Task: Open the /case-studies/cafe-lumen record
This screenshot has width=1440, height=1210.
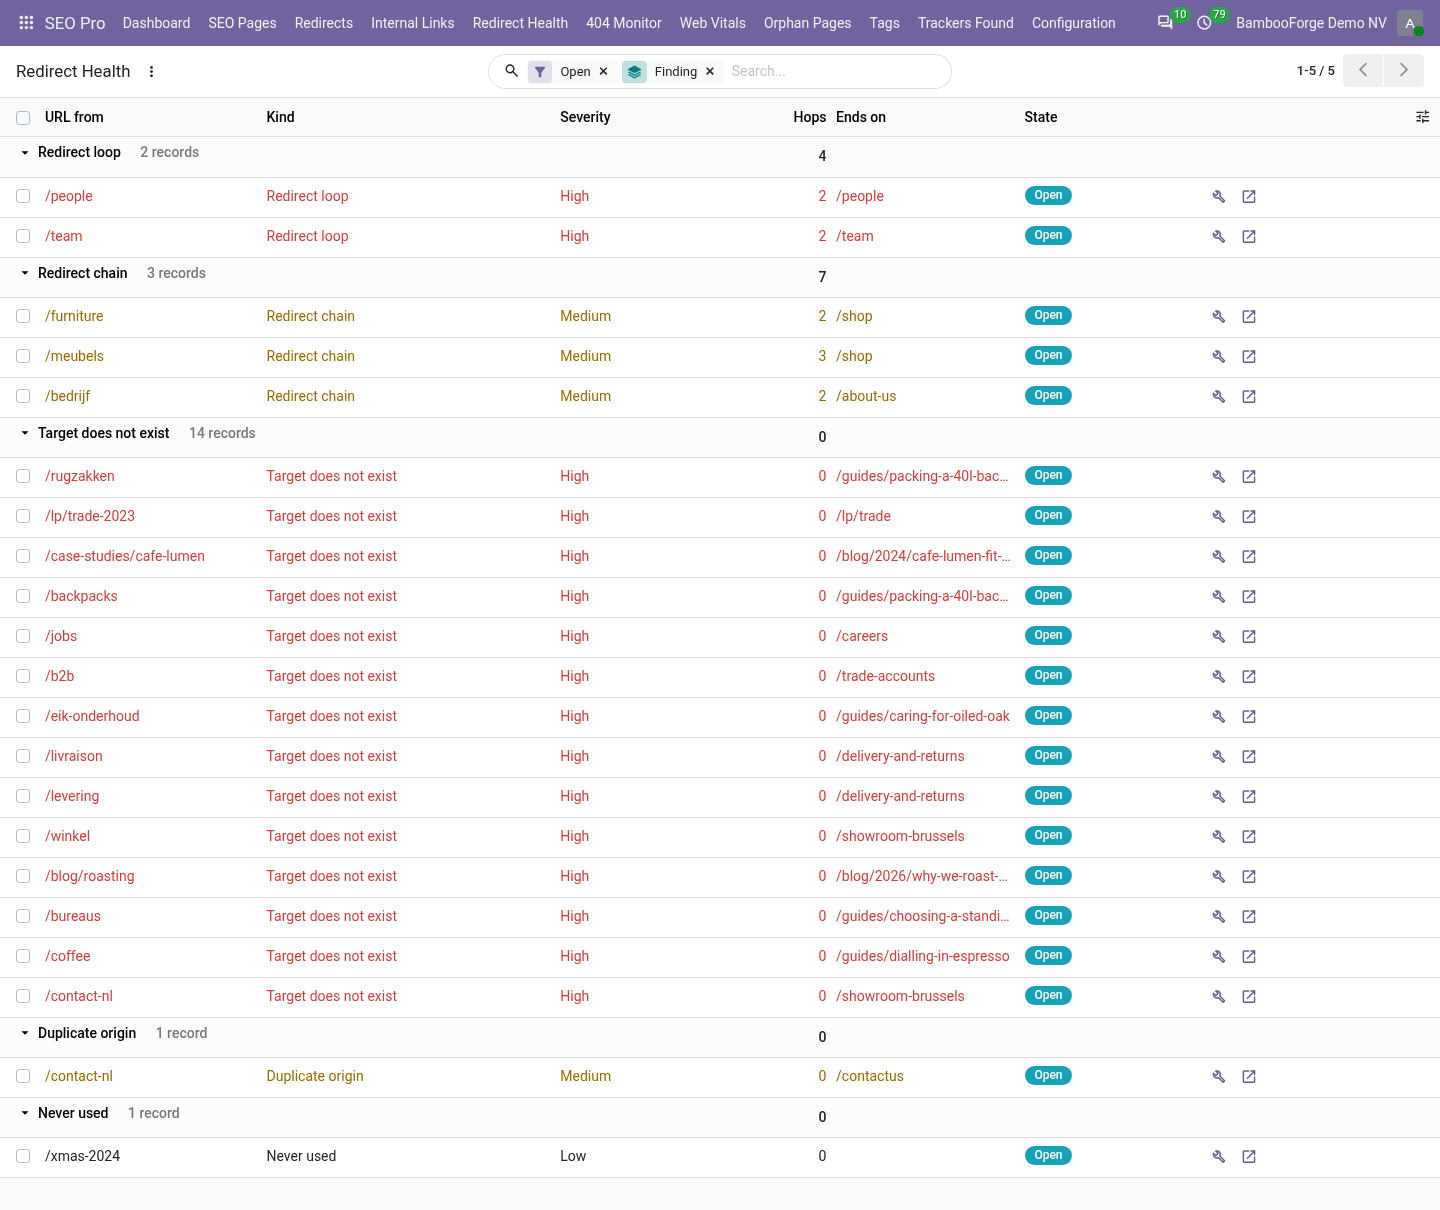Action: pos(125,556)
